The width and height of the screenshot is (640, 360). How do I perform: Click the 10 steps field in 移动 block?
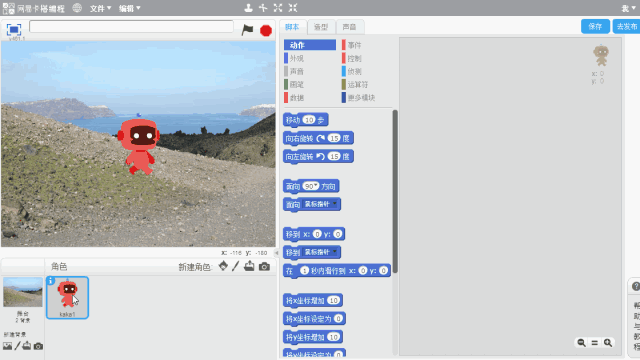(x=309, y=120)
